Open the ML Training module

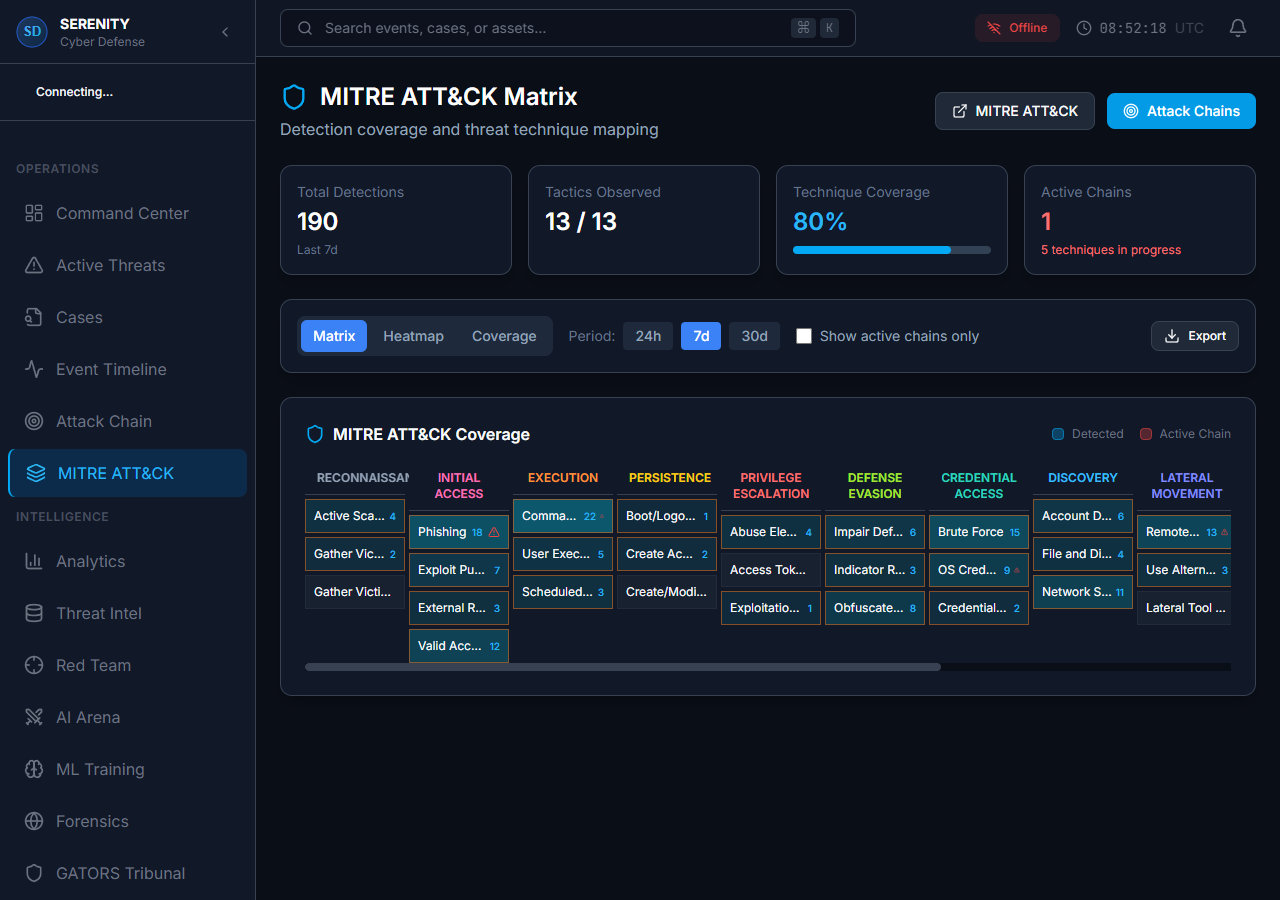pyautogui.click(x=100, y=769)
